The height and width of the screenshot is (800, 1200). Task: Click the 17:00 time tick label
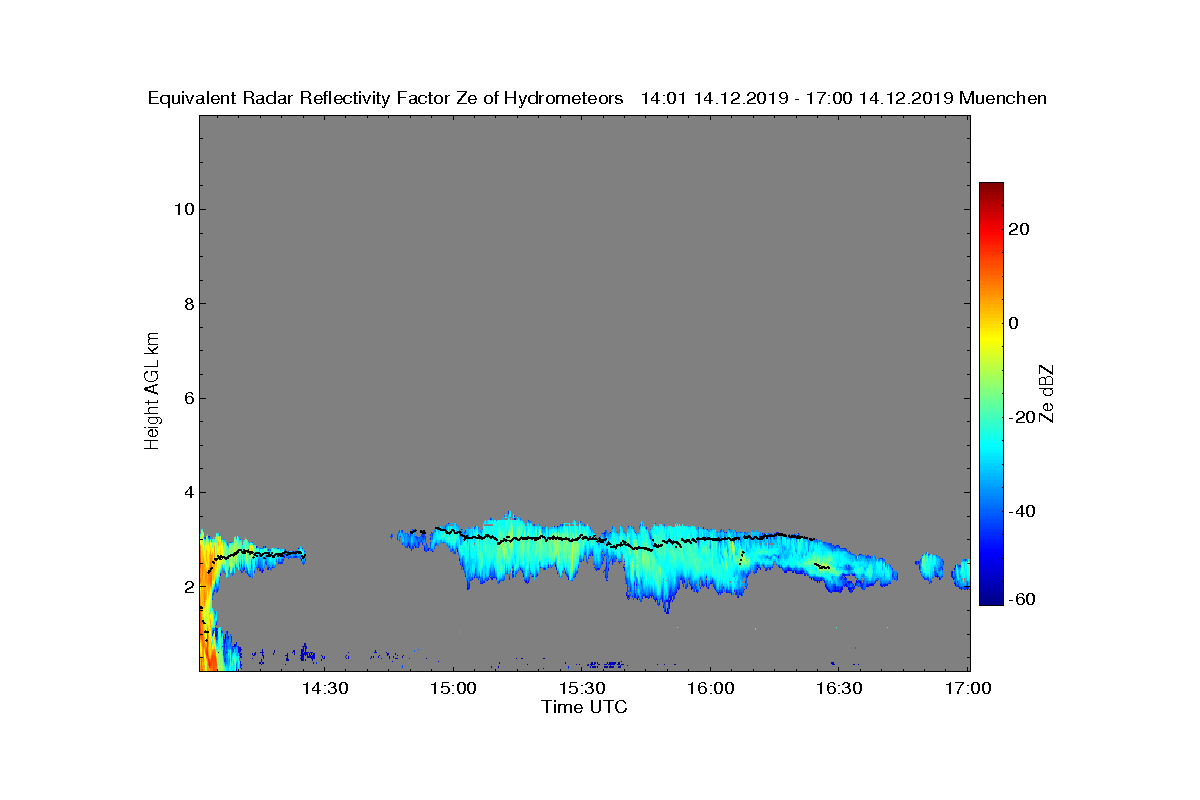pos(968,688)
